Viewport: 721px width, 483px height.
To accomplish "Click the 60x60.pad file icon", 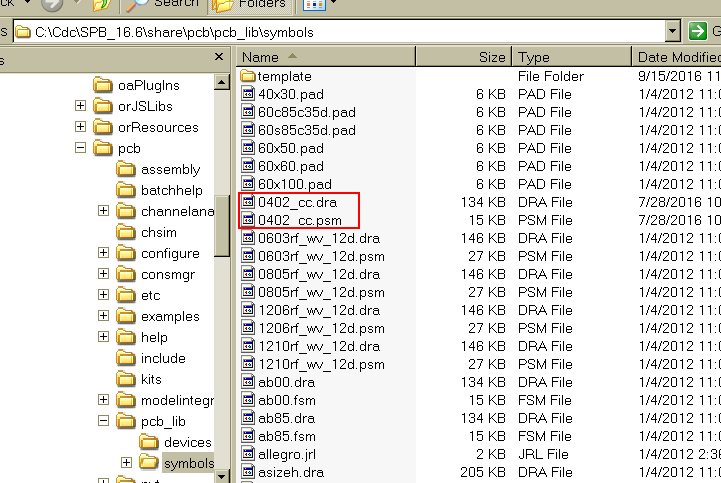I will [x=248, y=166].
